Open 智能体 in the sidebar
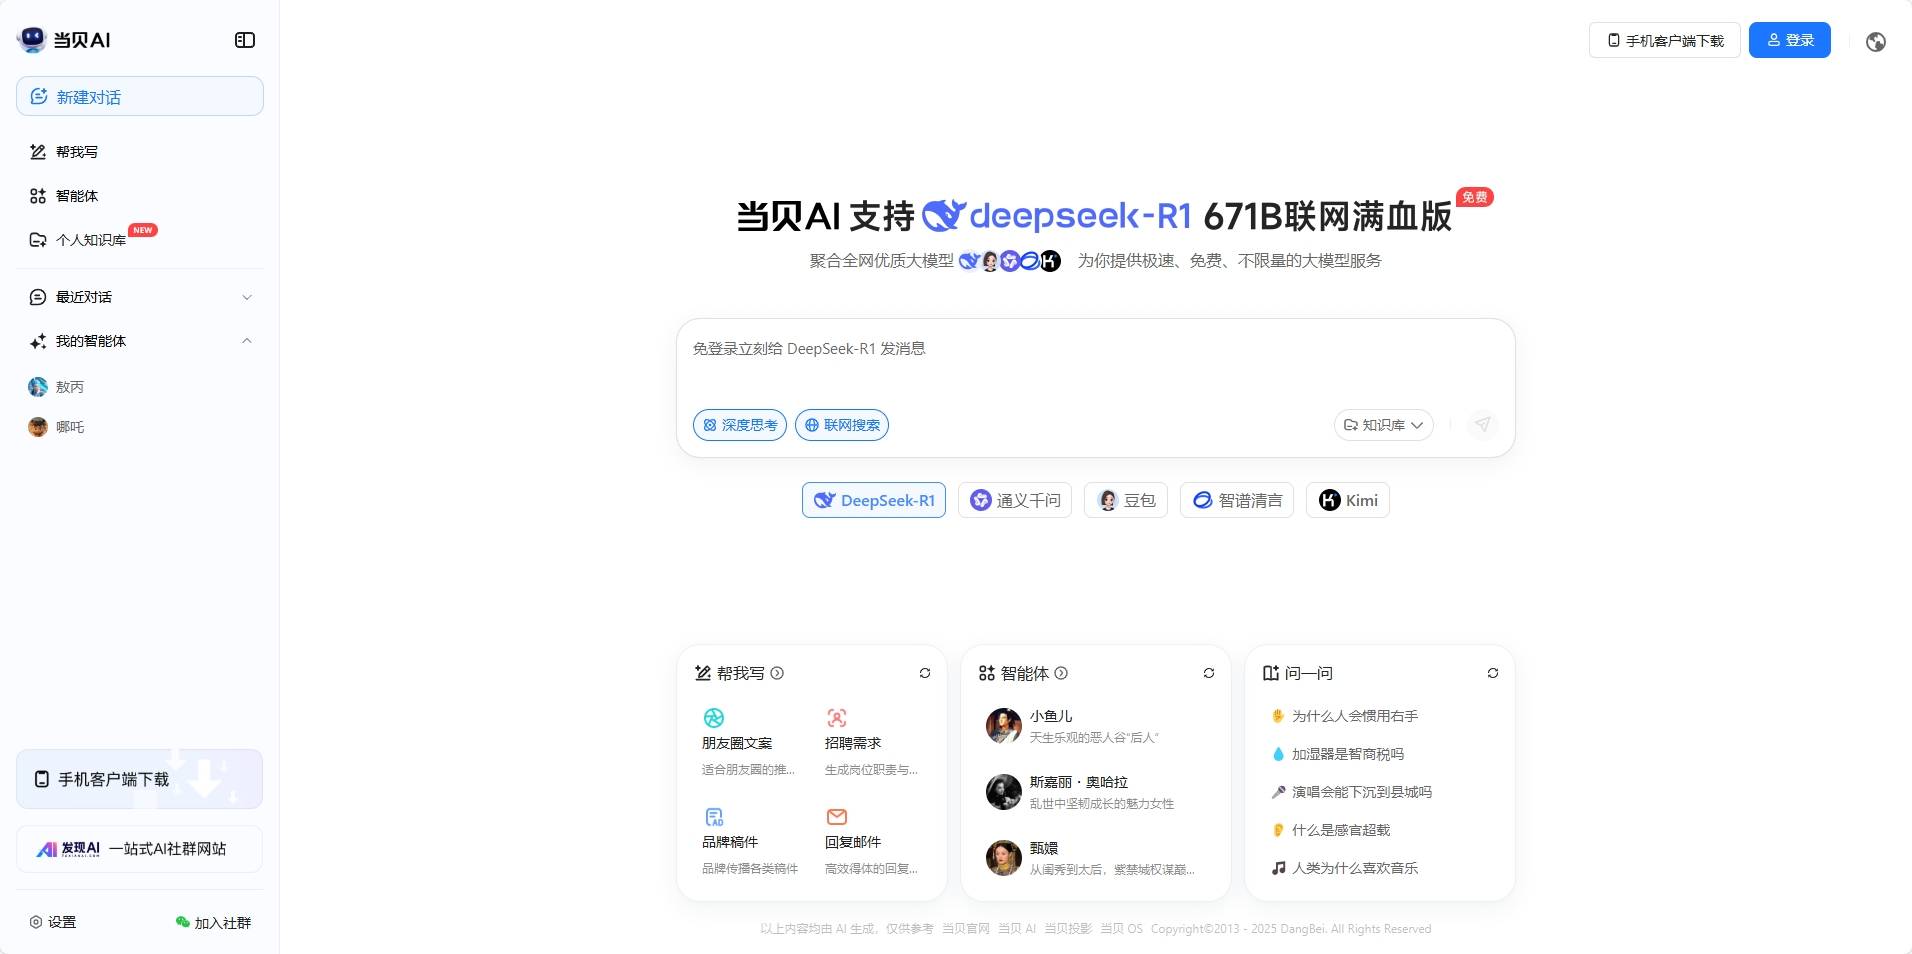This screenshot has width=1912, height=954. (x=140, y=196)
